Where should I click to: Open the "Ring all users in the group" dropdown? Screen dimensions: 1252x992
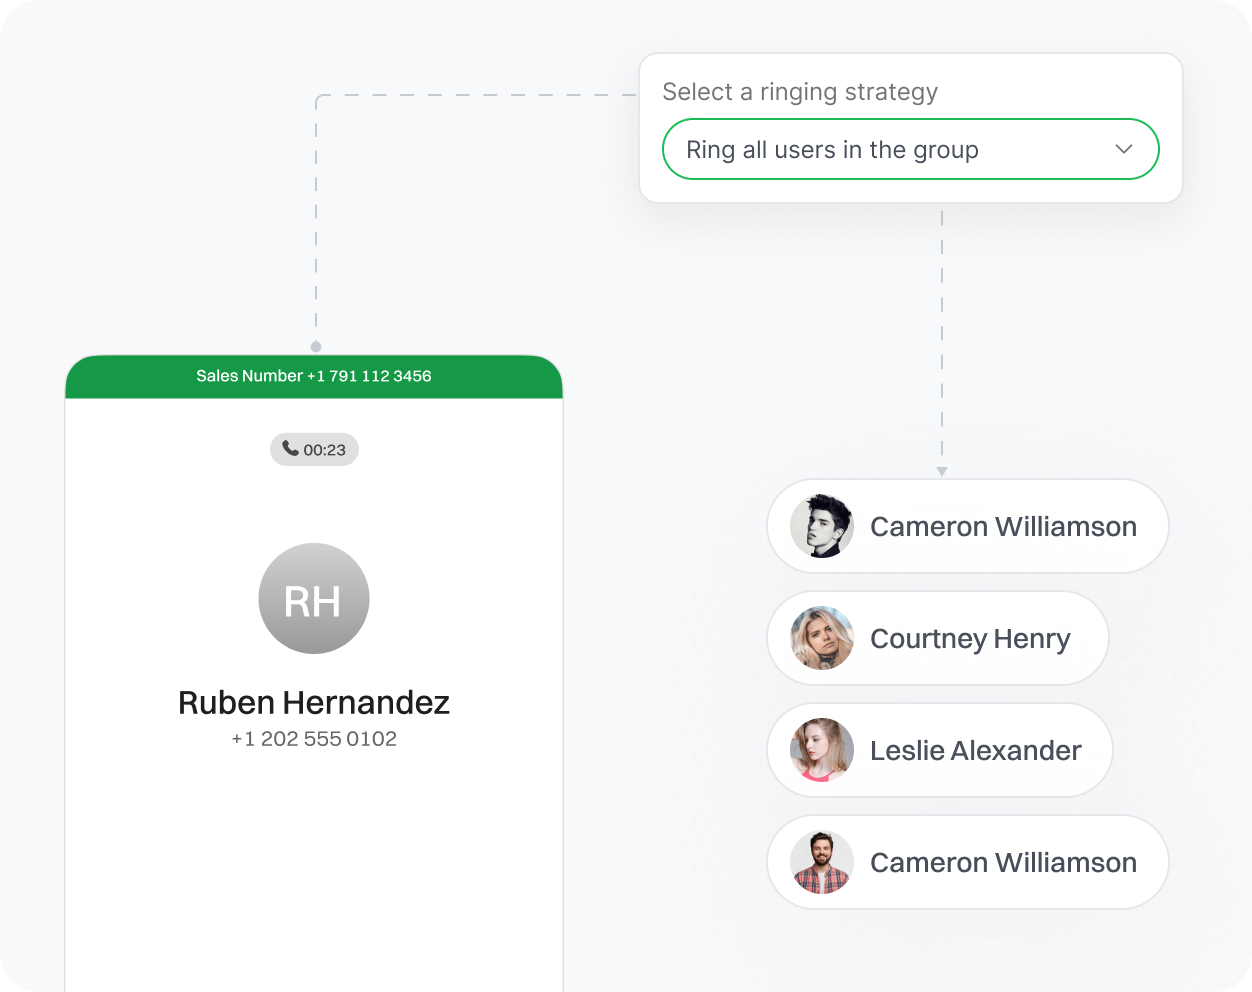(x=880, y=149)
